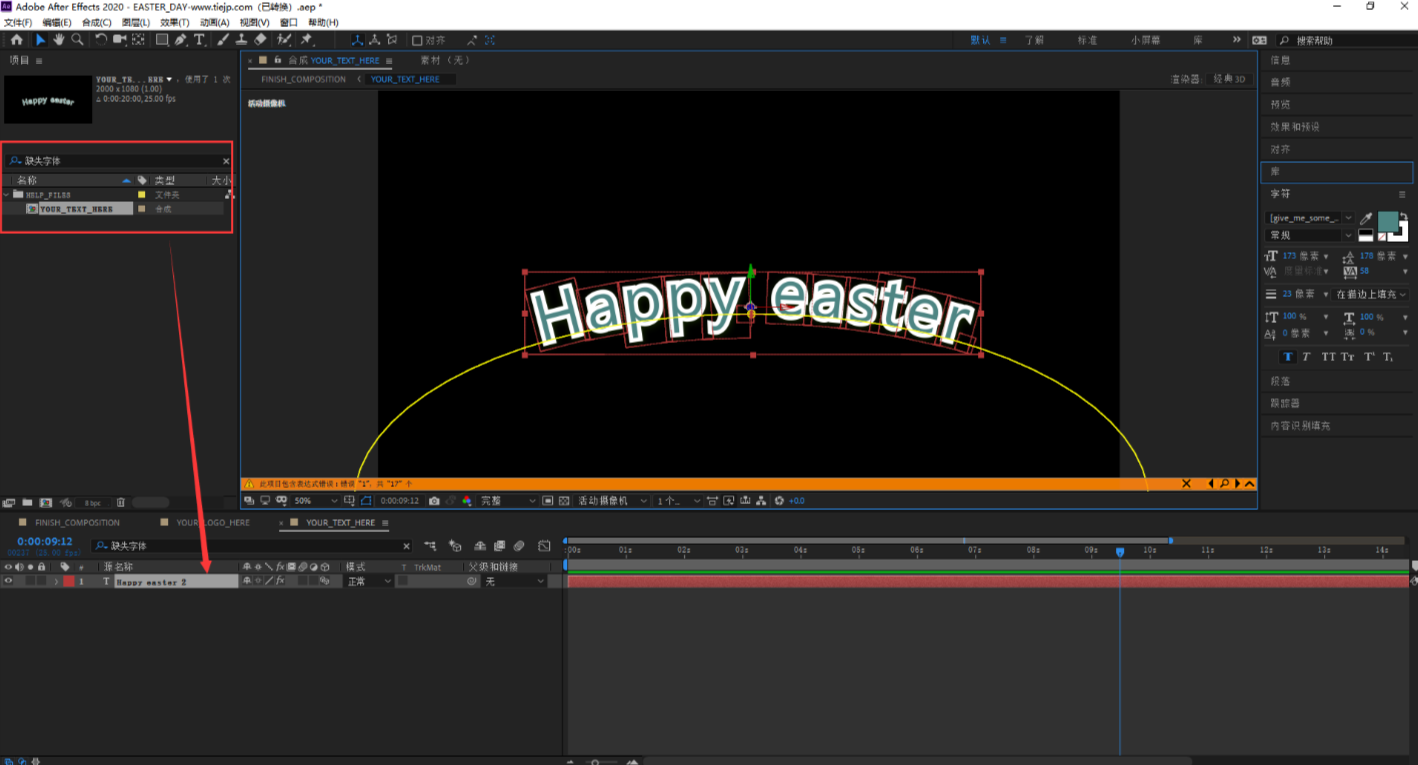
Task: Open the 正常 blending mode dropdown
Action: coord(368,581)
